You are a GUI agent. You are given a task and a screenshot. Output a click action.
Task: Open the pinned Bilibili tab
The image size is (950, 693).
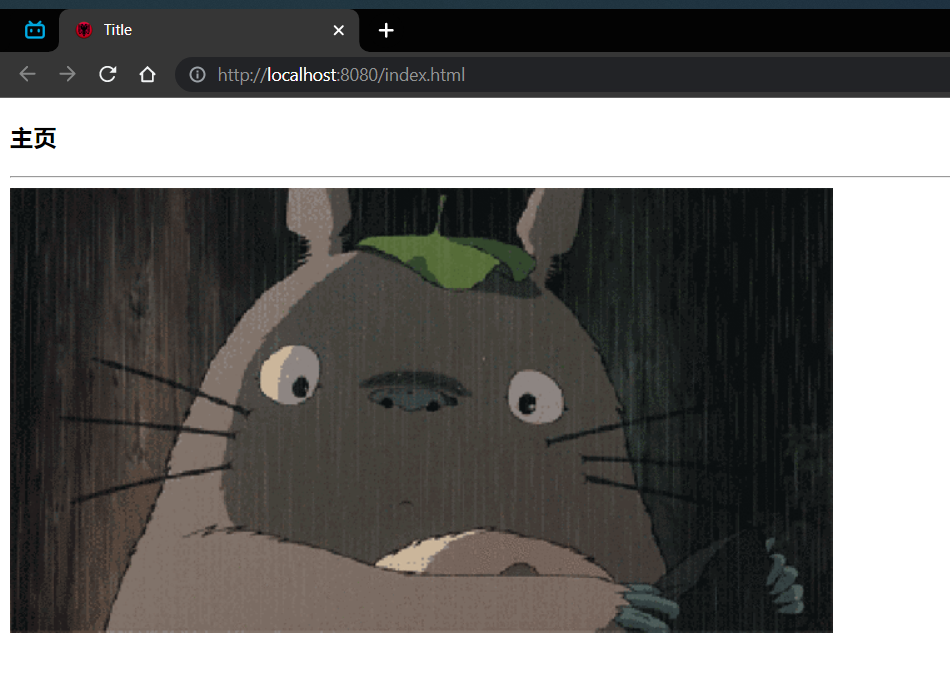click(x=35, y=30)
